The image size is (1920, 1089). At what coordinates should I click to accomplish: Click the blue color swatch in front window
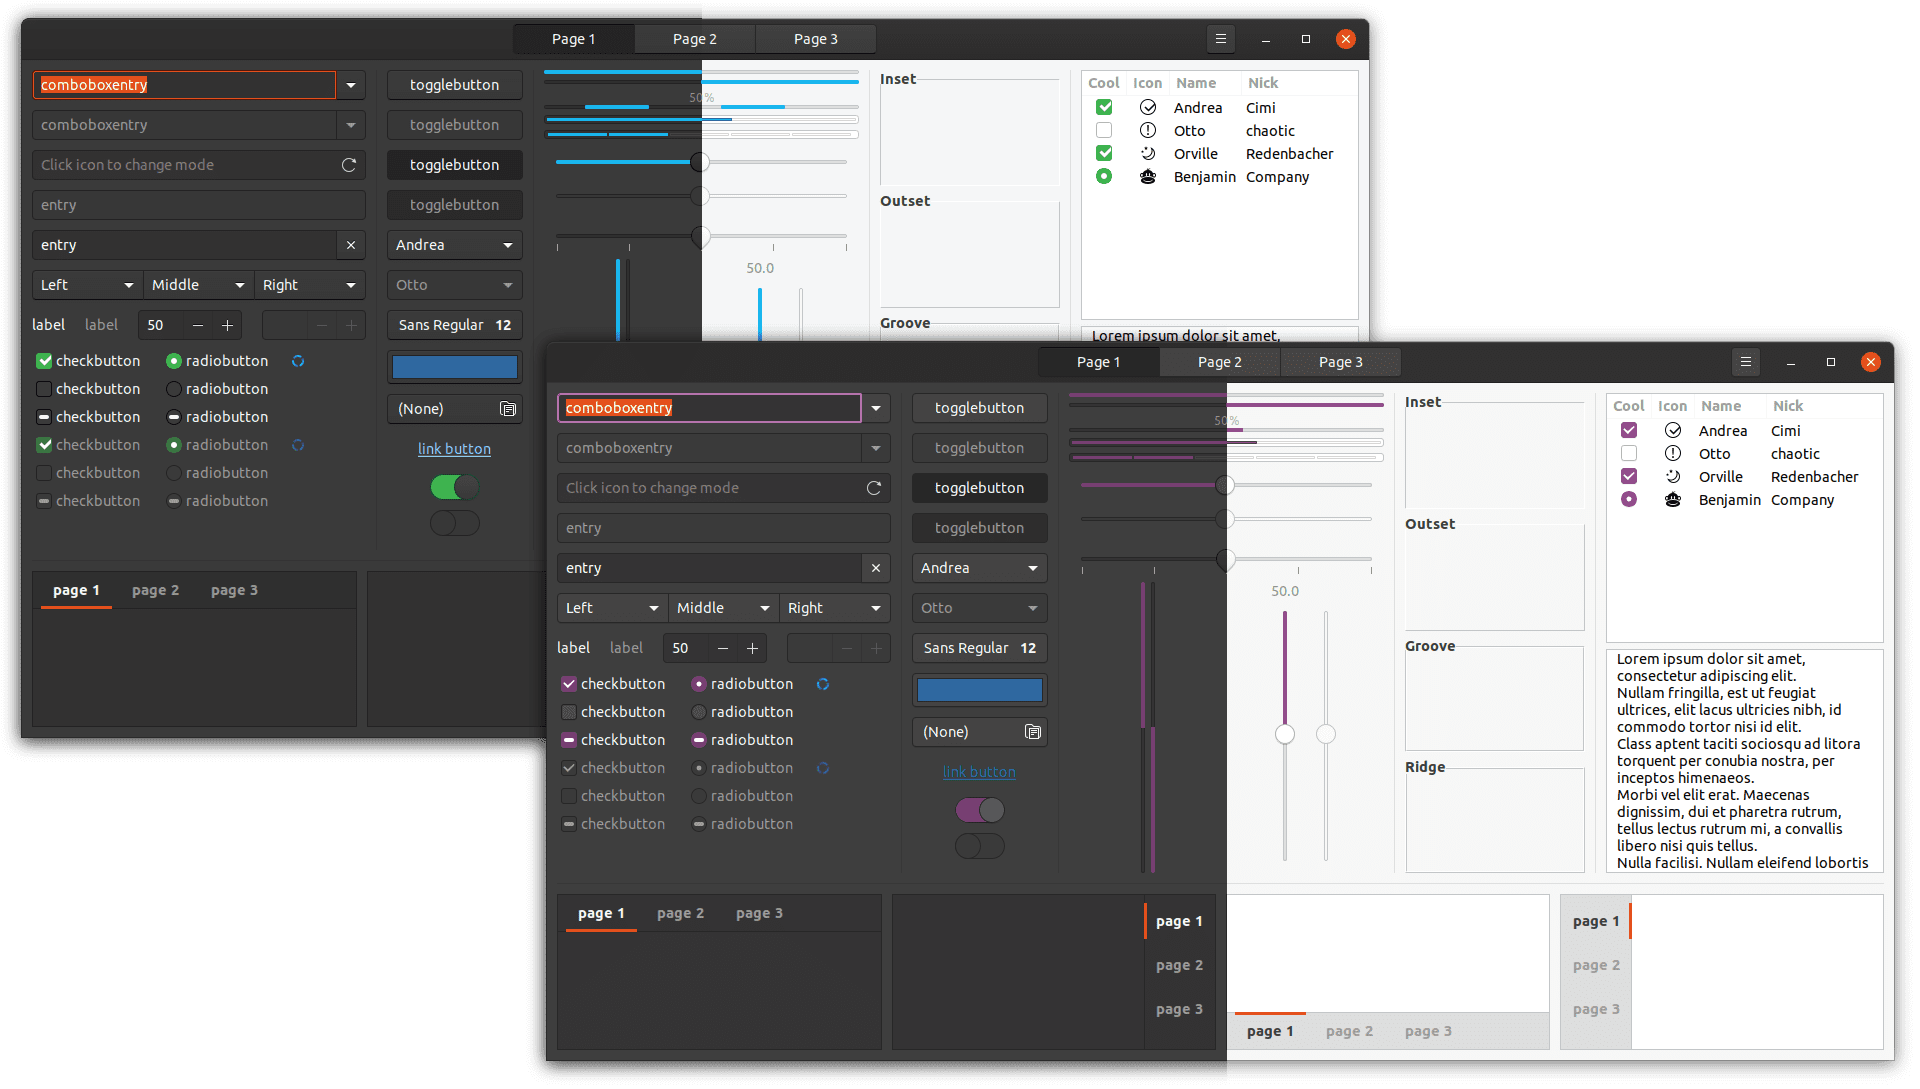coord(979,690)
